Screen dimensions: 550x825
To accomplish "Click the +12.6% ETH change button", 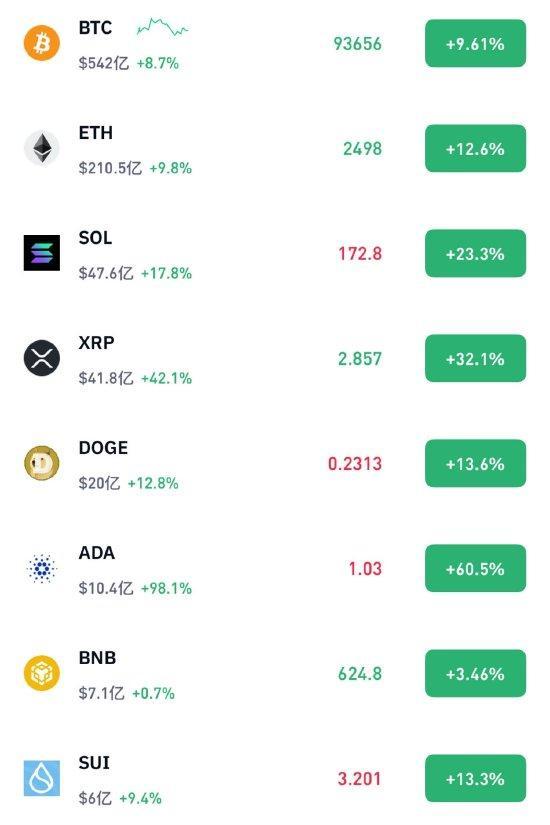I will point(475,148).
